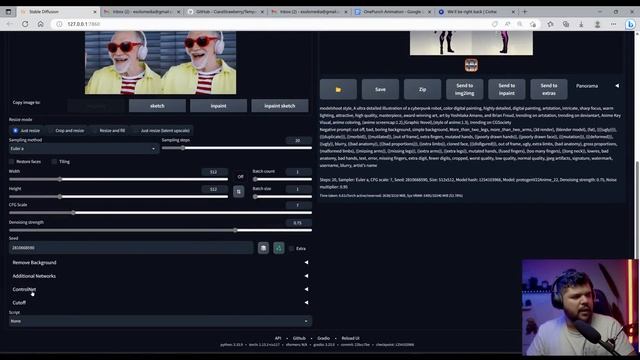Copy image to inpaint sketch
Viewport: 640px width, 360px height.
point(280,106)
